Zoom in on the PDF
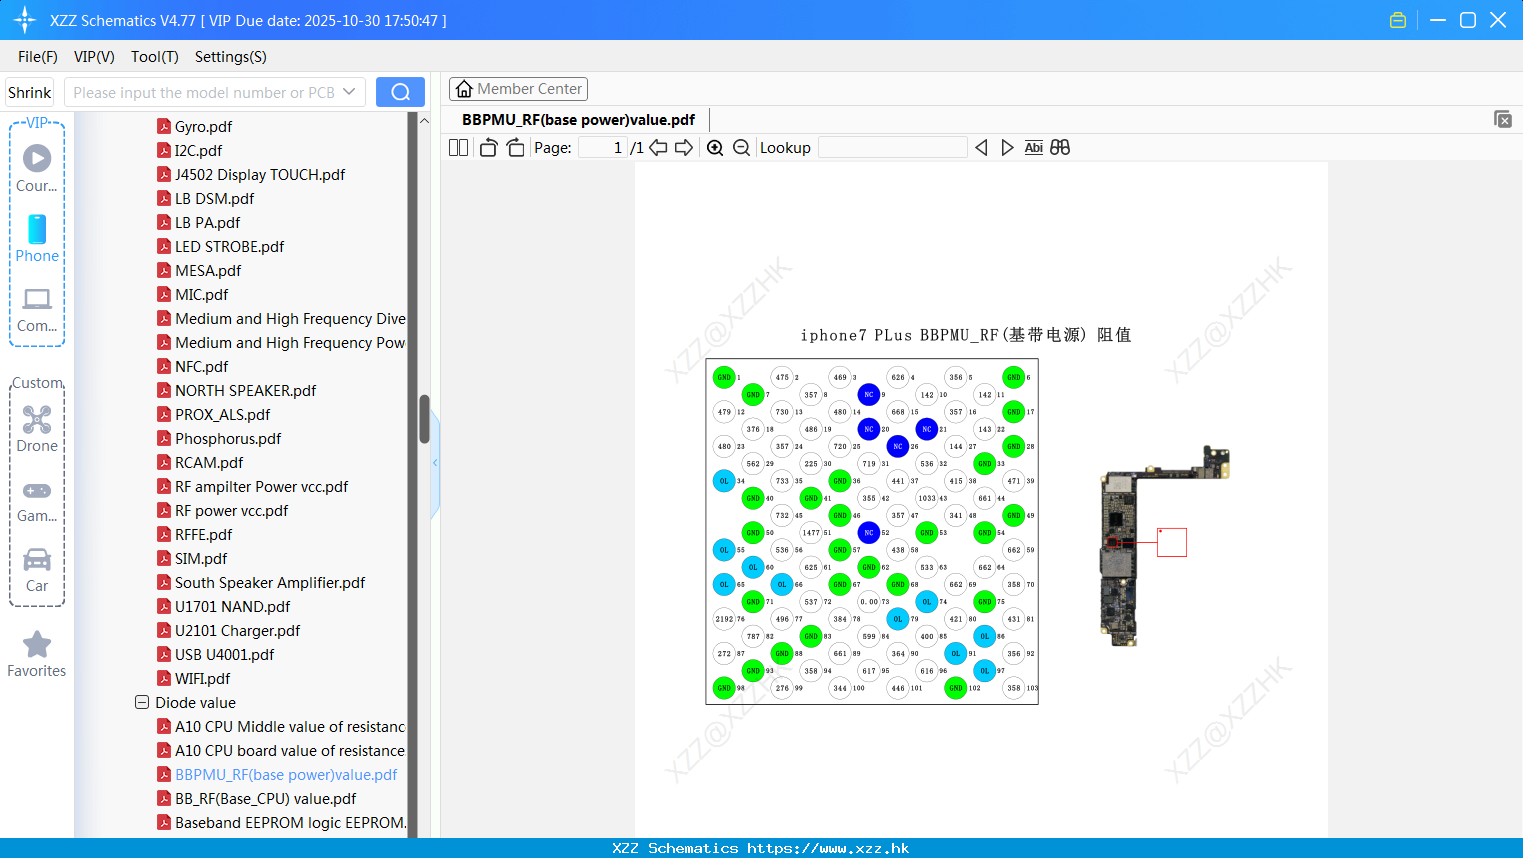Viewport: 1523px width, 858px height. [x=715, y=148]
